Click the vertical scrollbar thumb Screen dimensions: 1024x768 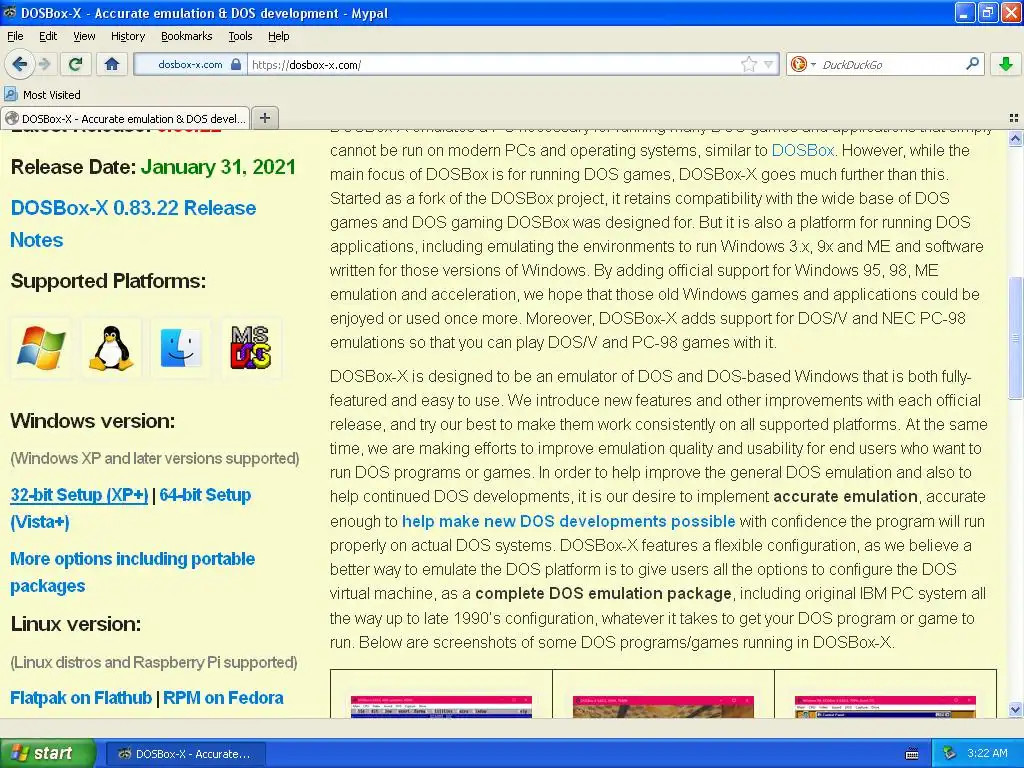[x=1015, y=337]
